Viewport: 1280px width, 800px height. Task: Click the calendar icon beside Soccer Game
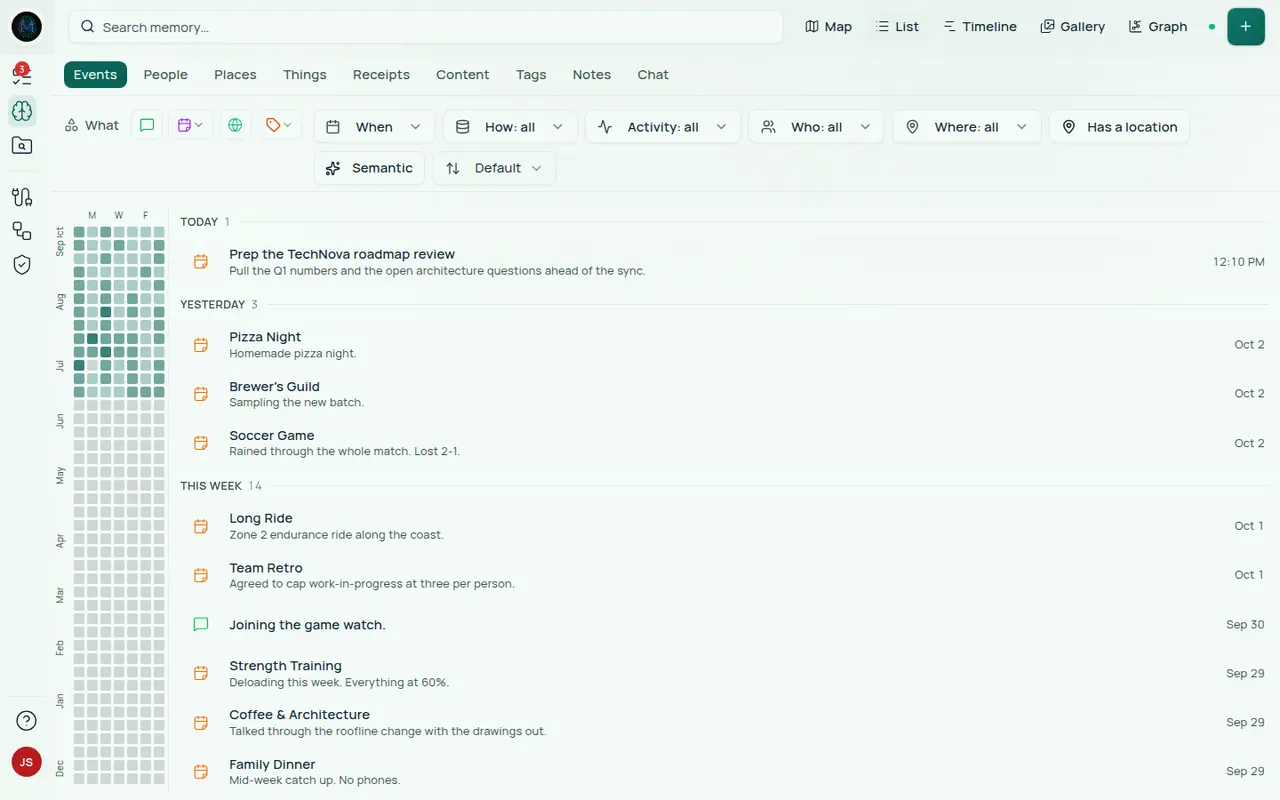(x=201, y=443)
